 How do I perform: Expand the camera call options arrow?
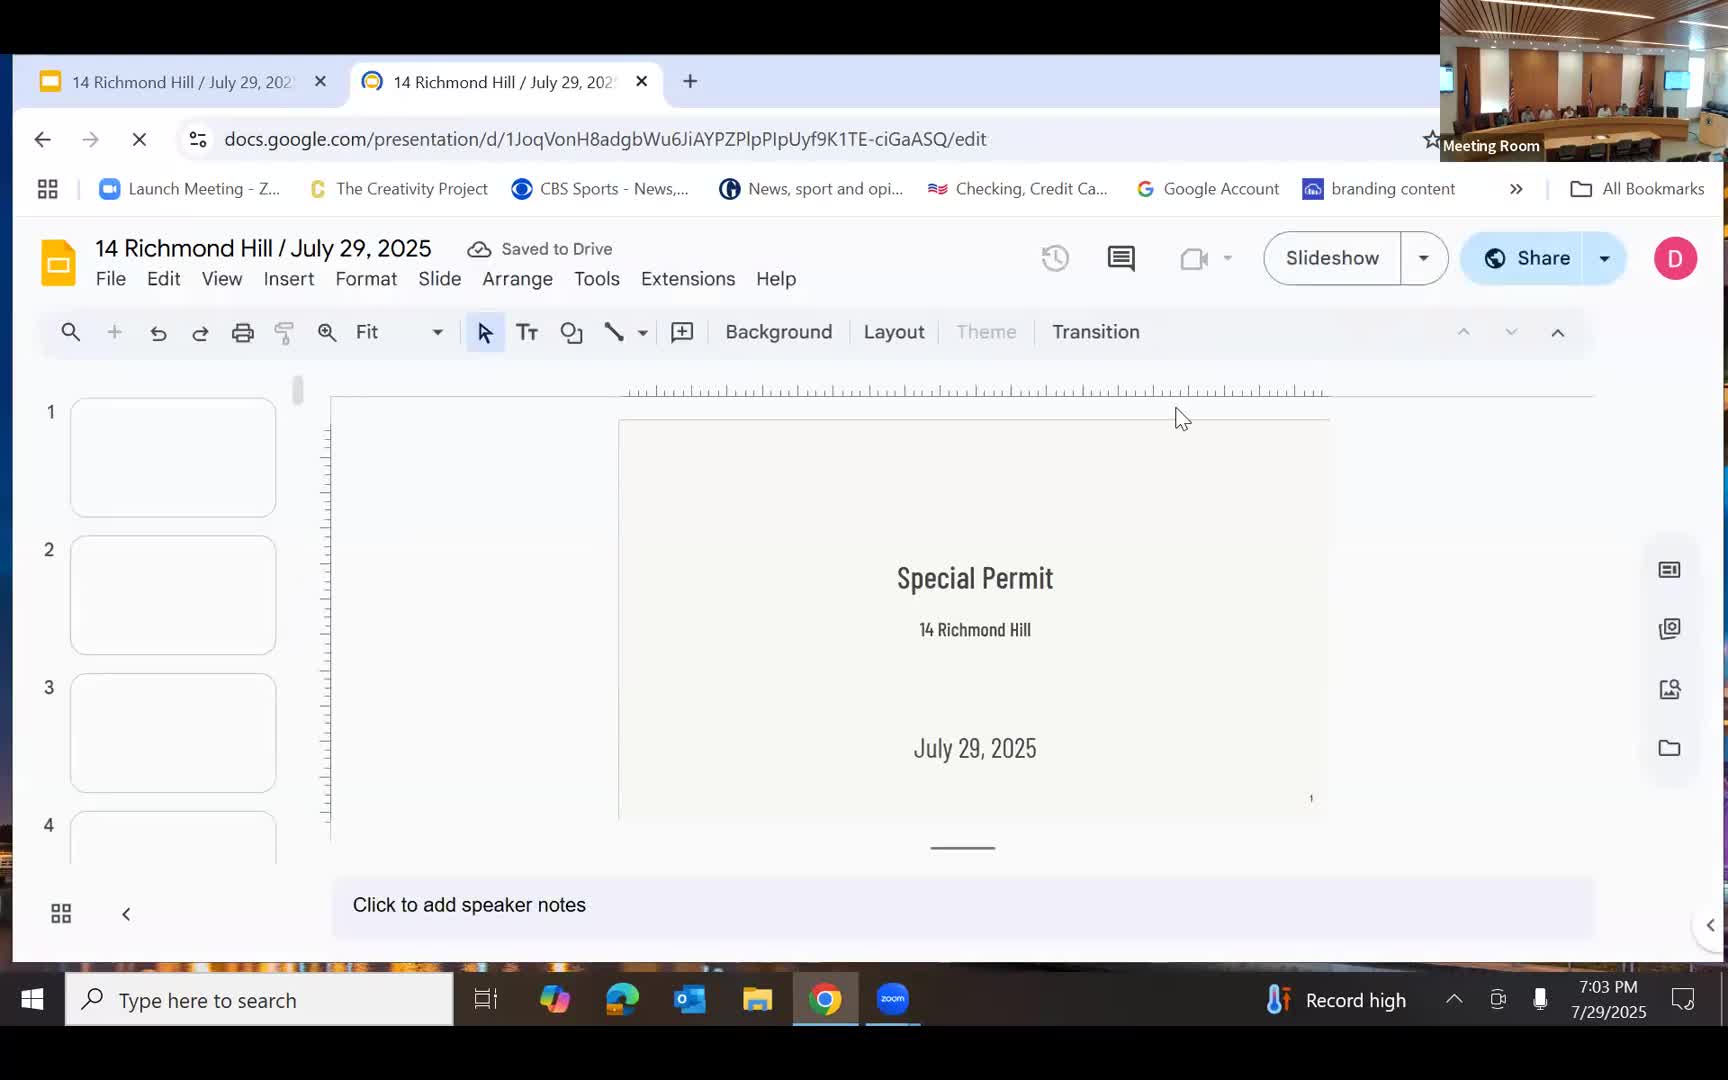click(1228, 259)
